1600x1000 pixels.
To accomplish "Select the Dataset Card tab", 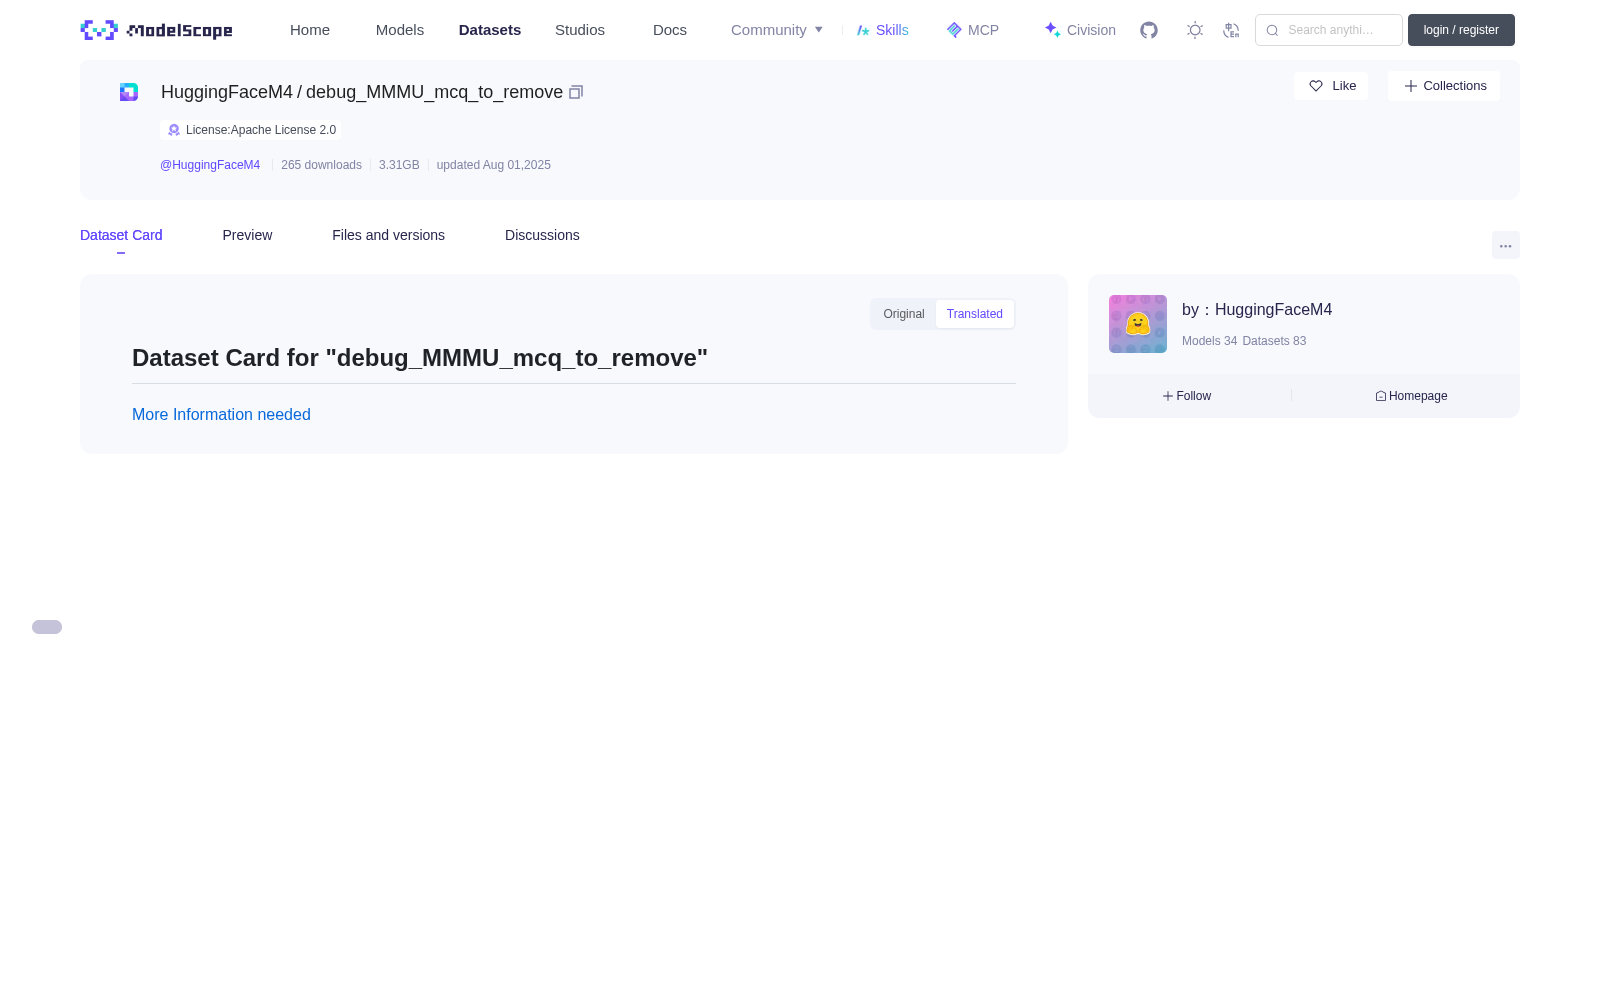I will [121, 235].
